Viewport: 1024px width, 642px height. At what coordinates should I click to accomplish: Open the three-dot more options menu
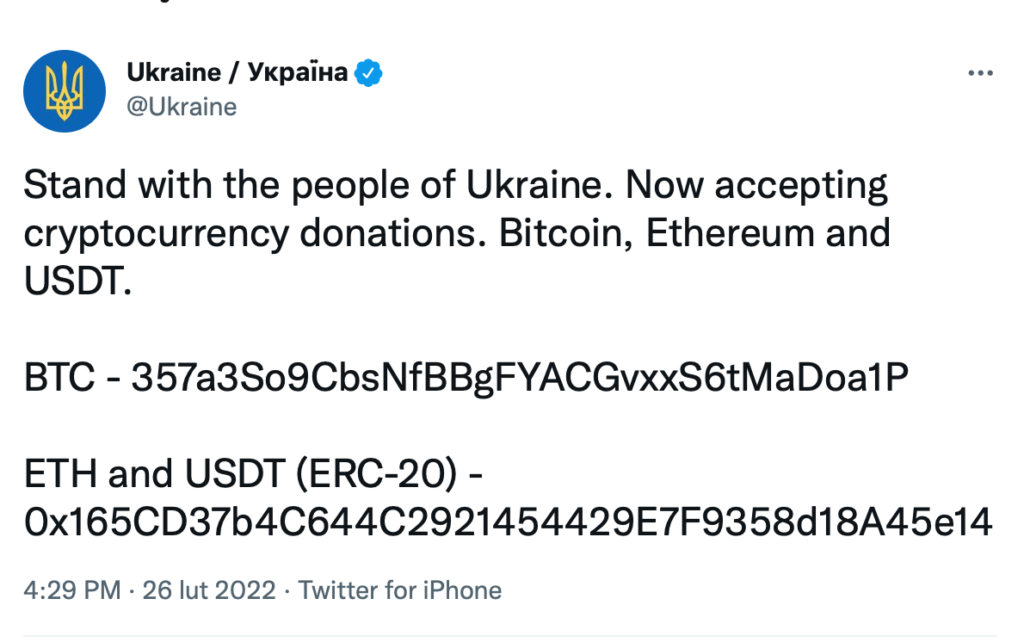[x=978, y=75]
